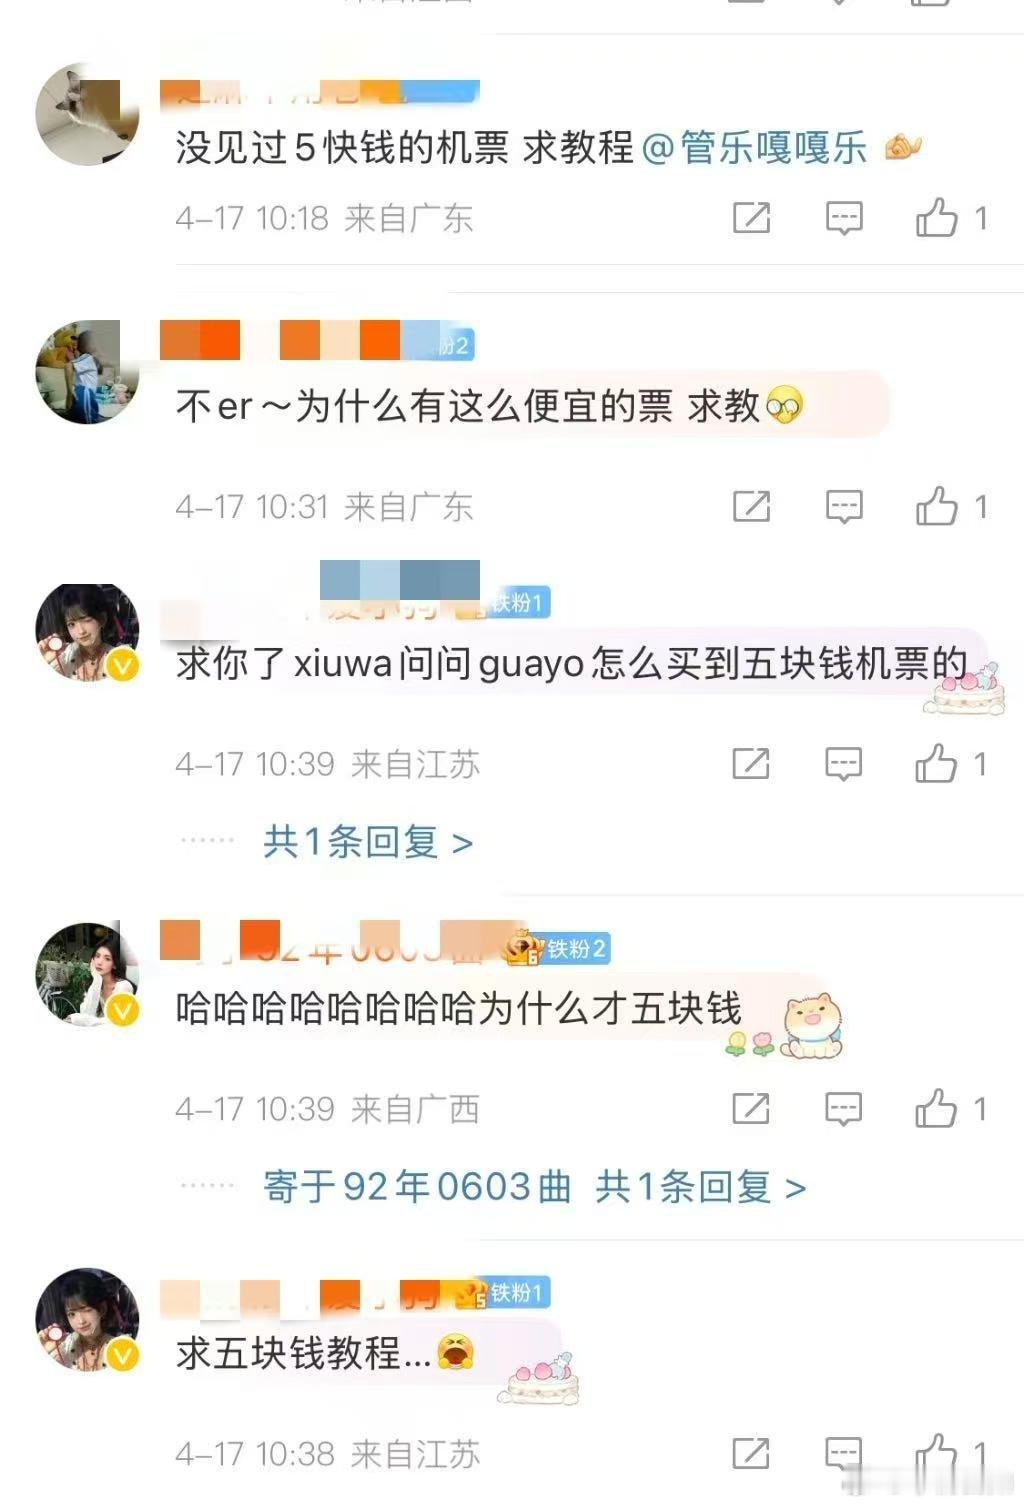Viewport: 1024px width, 1506px height.
Task: Reply to the 4-17 10:18 comment
Action: coord(844,217)
